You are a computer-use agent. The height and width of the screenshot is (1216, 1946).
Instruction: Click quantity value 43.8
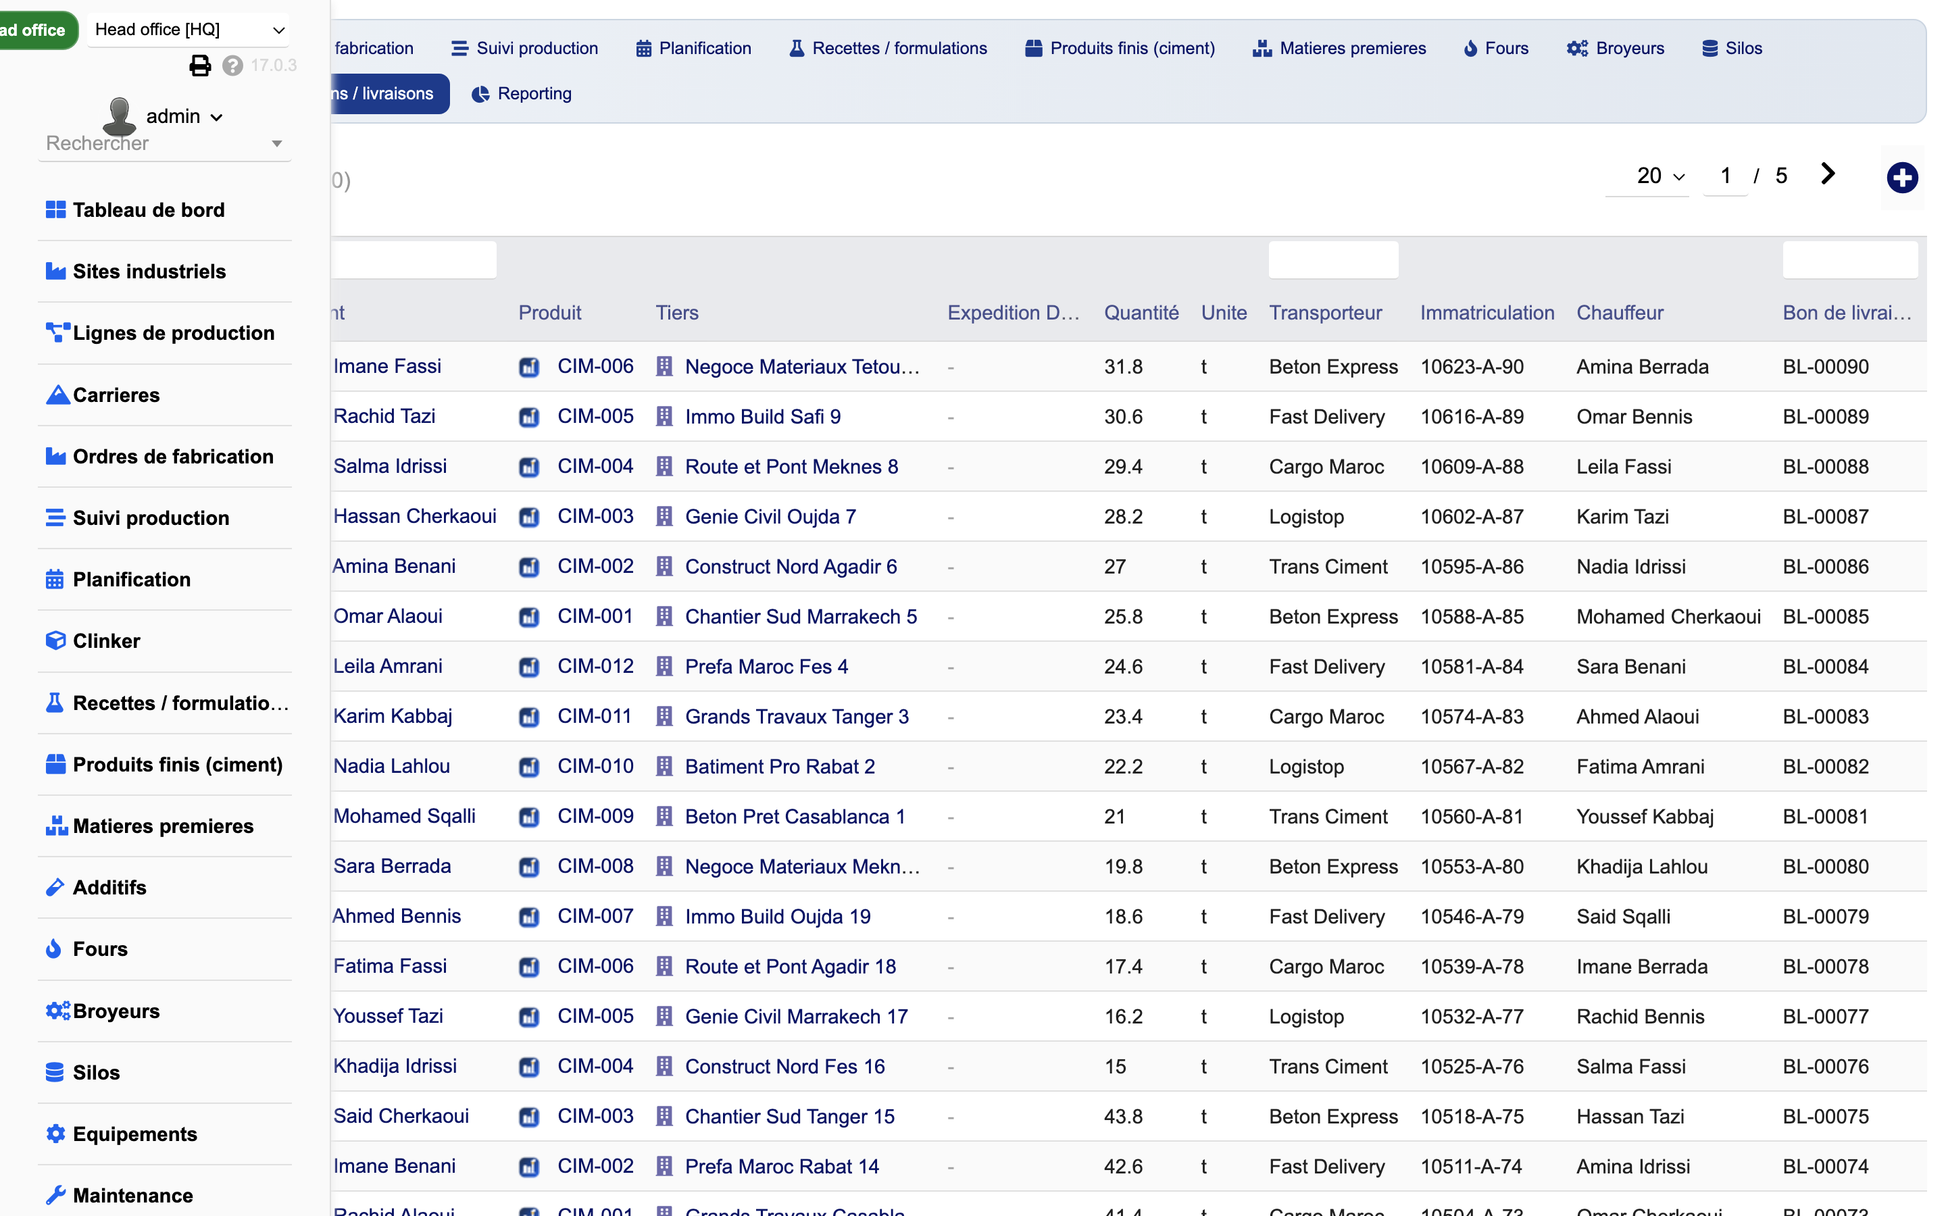(1123, 1116)
